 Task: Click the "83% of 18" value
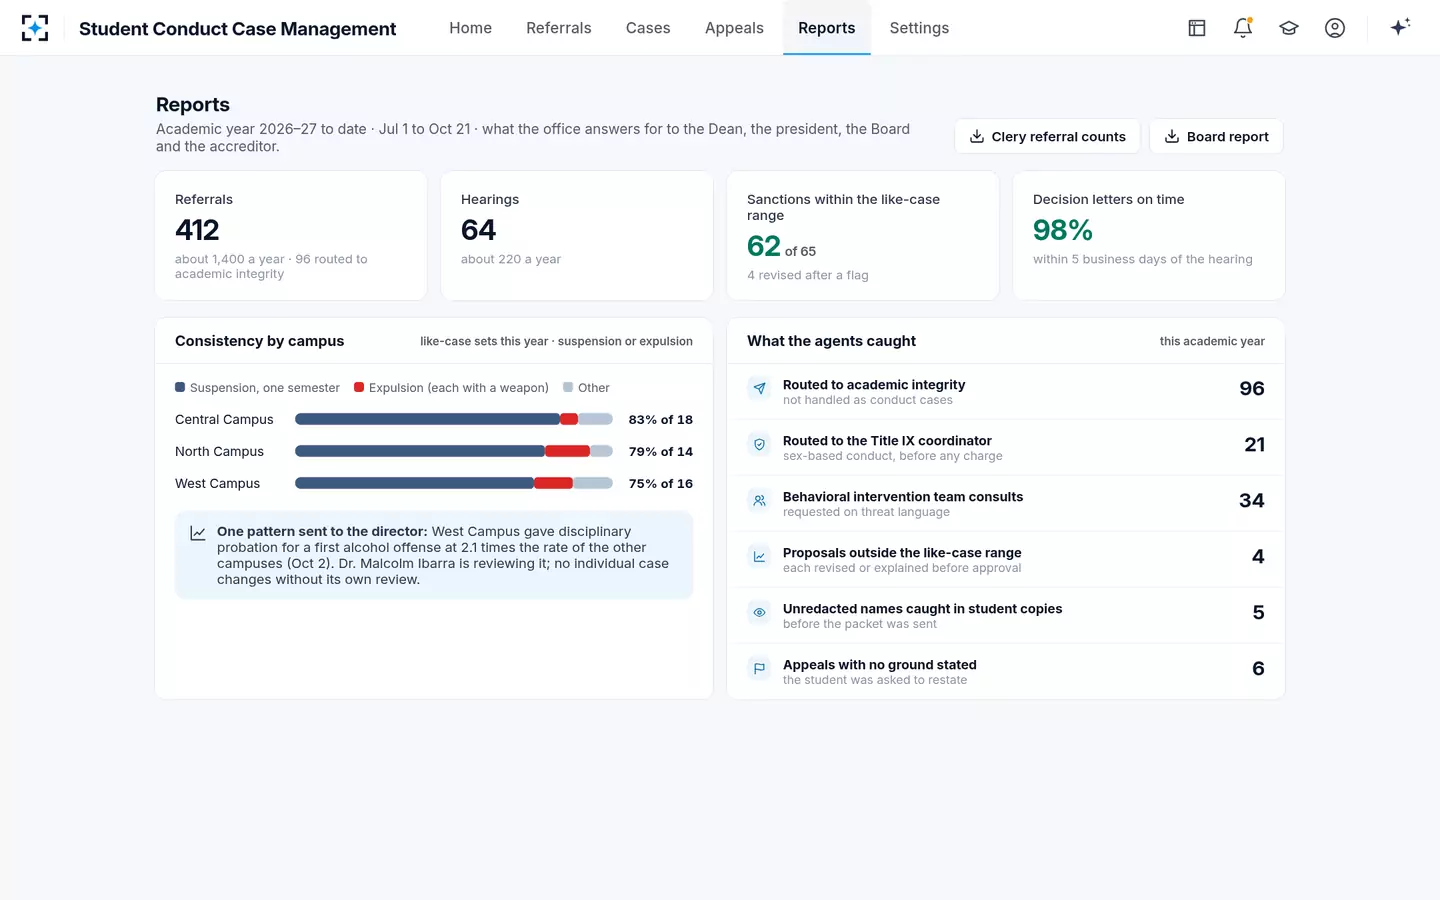point(661,419)
